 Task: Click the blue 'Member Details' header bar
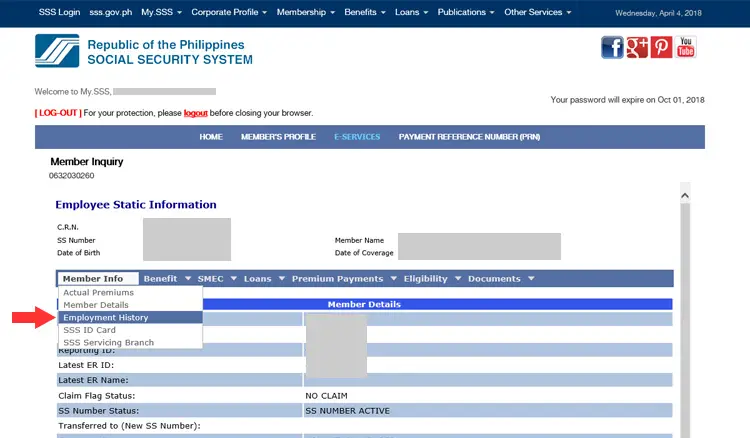pyautogui.click(x=364, y=304)
